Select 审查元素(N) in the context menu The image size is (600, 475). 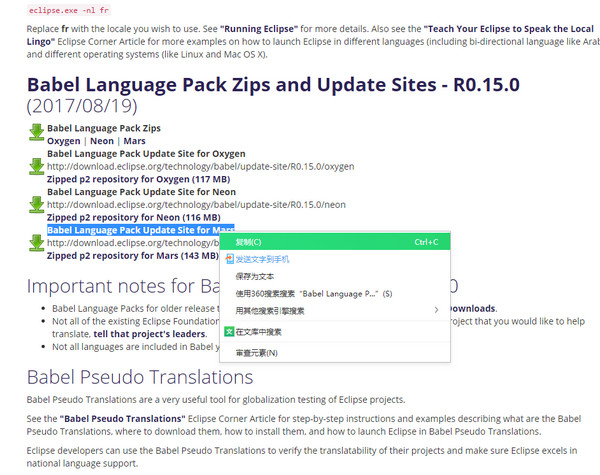point(335,353)
